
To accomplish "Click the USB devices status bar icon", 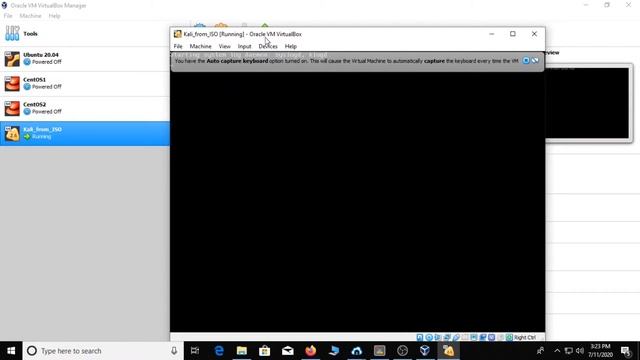I will pos(456,337).
